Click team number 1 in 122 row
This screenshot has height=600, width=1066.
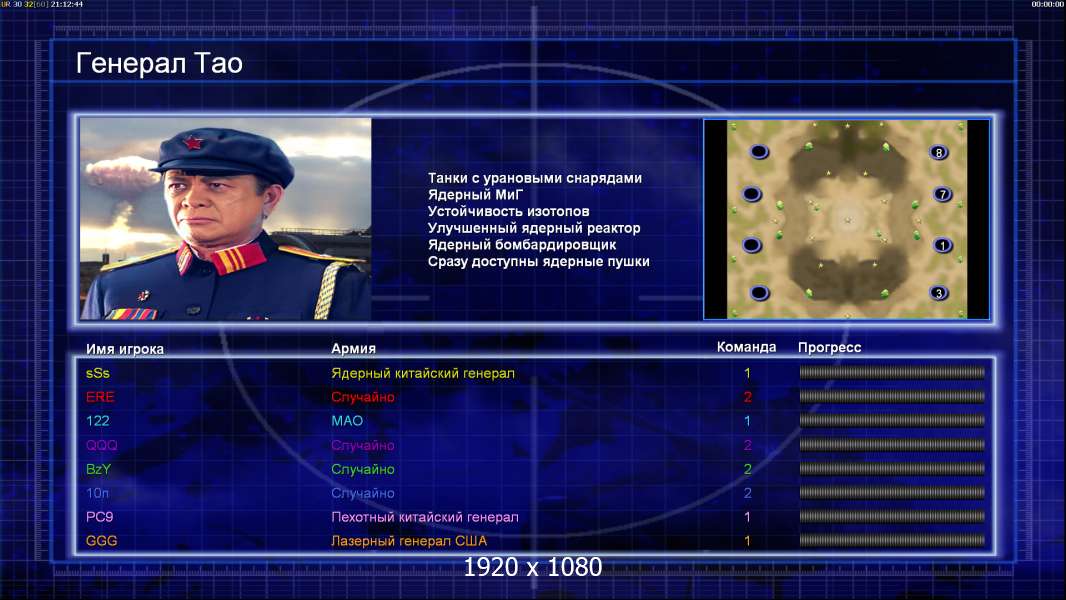point(747,421)
